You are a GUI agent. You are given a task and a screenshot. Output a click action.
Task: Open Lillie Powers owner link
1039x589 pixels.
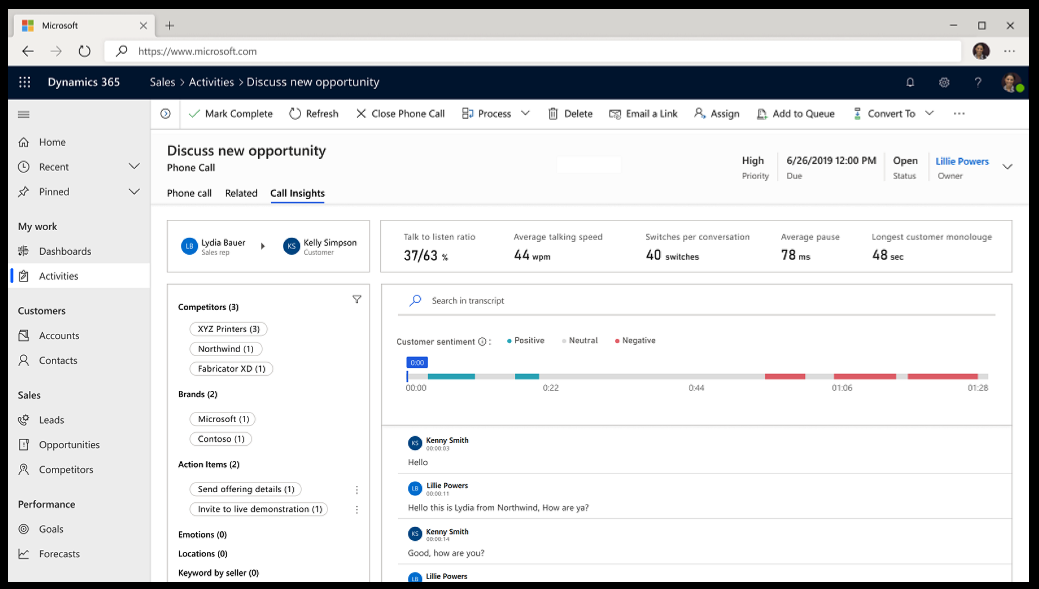[x=961, y=161]
